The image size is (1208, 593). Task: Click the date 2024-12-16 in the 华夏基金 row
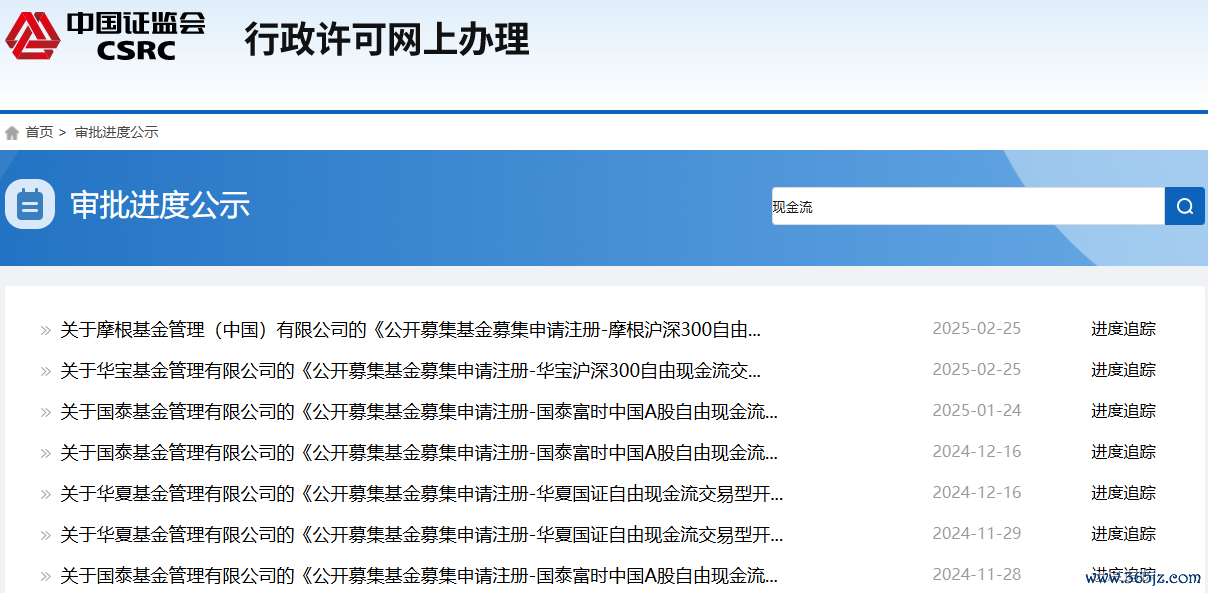(977, 493)
